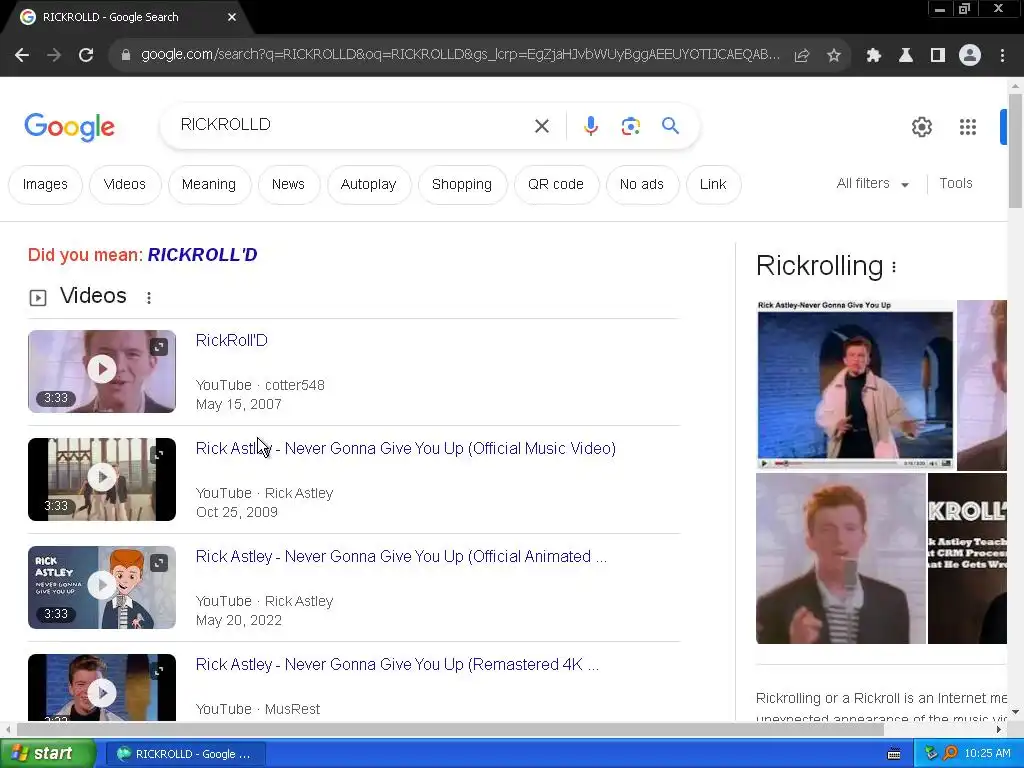Click the vertical scrollbar thumb

pos(1015,151)
